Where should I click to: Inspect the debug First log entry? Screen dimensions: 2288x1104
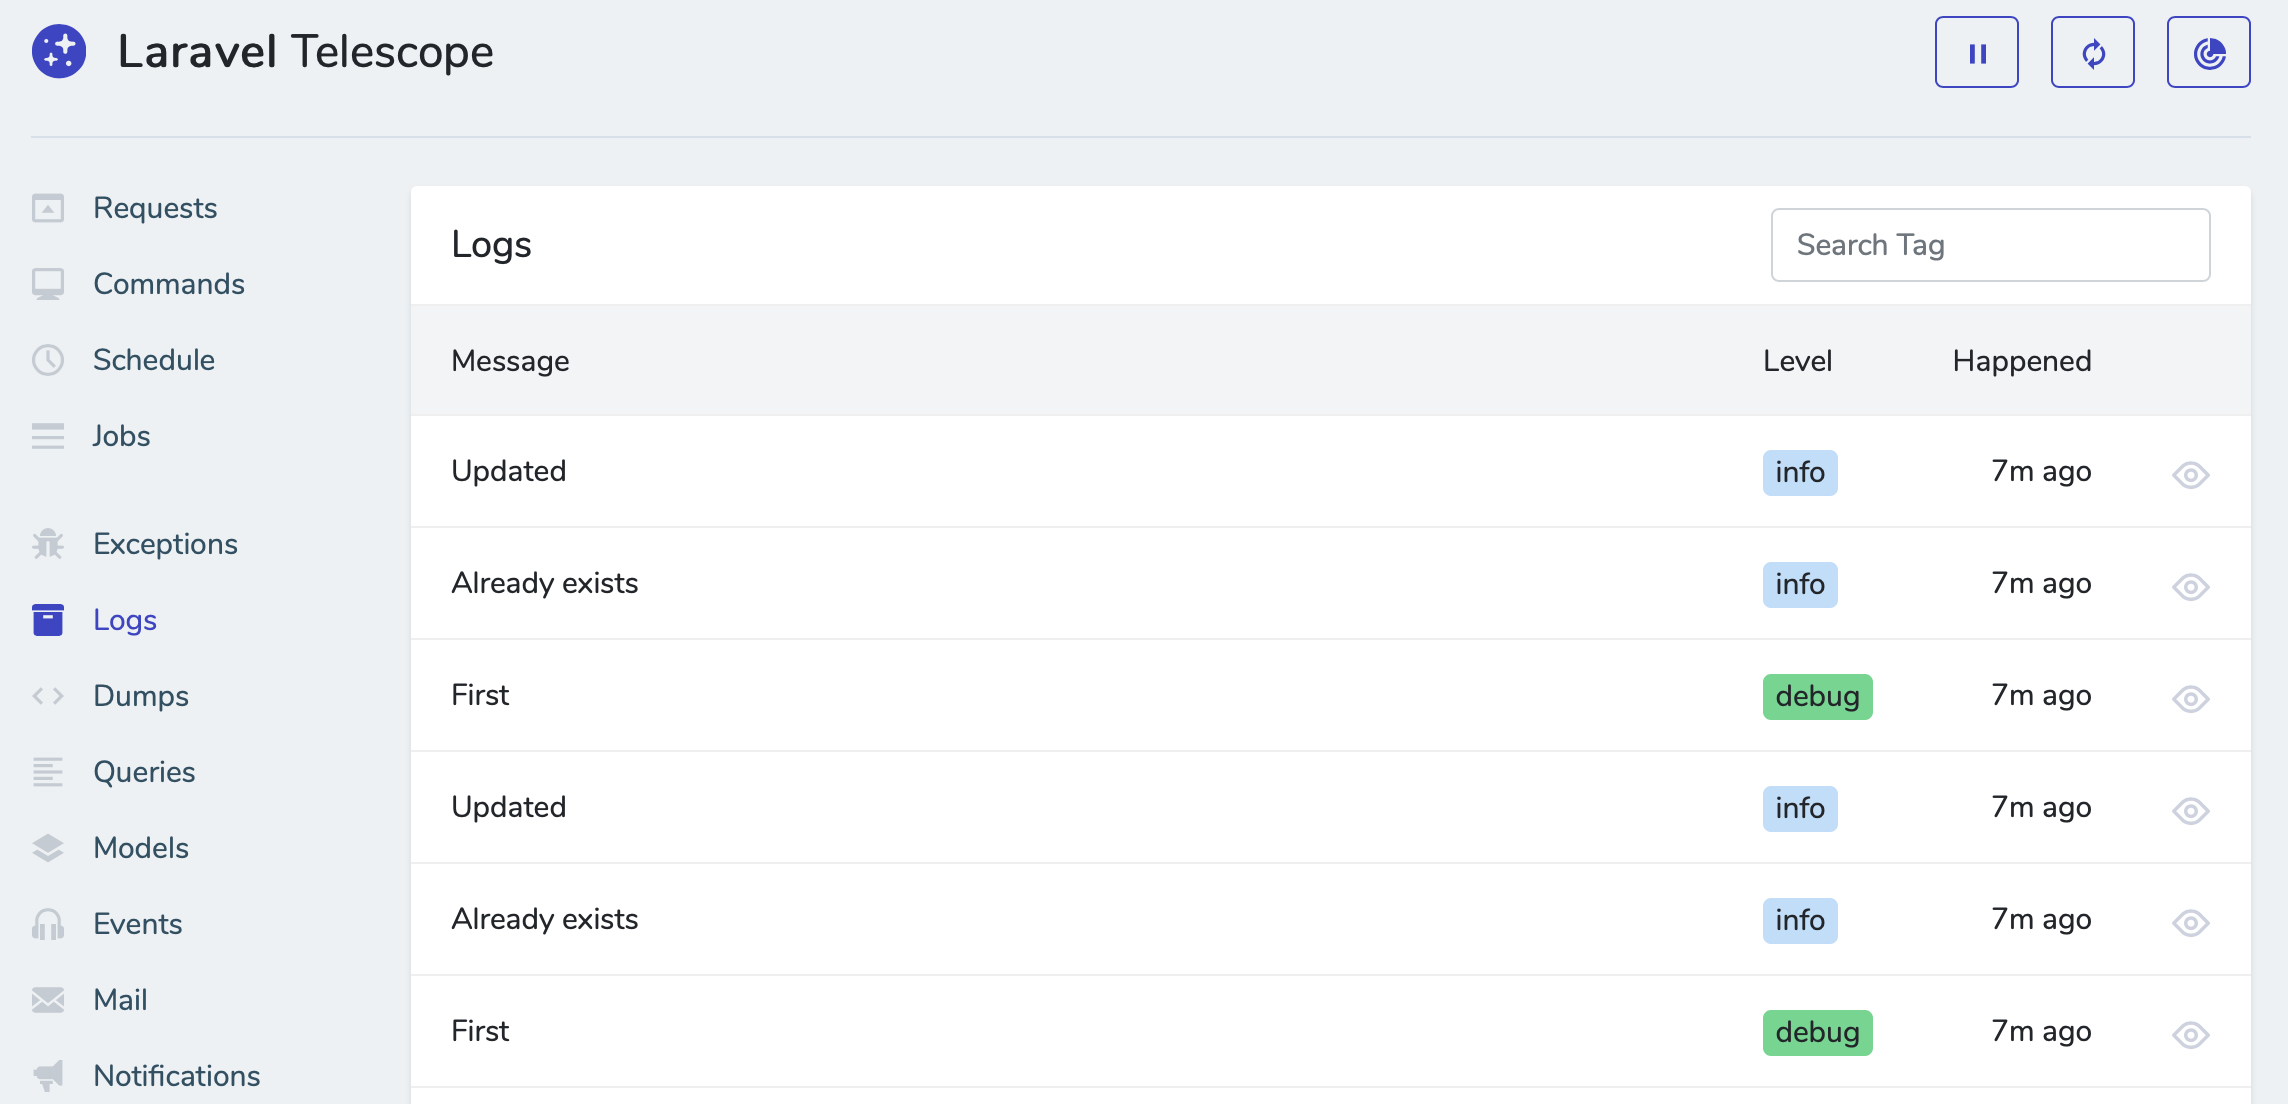2190,701
